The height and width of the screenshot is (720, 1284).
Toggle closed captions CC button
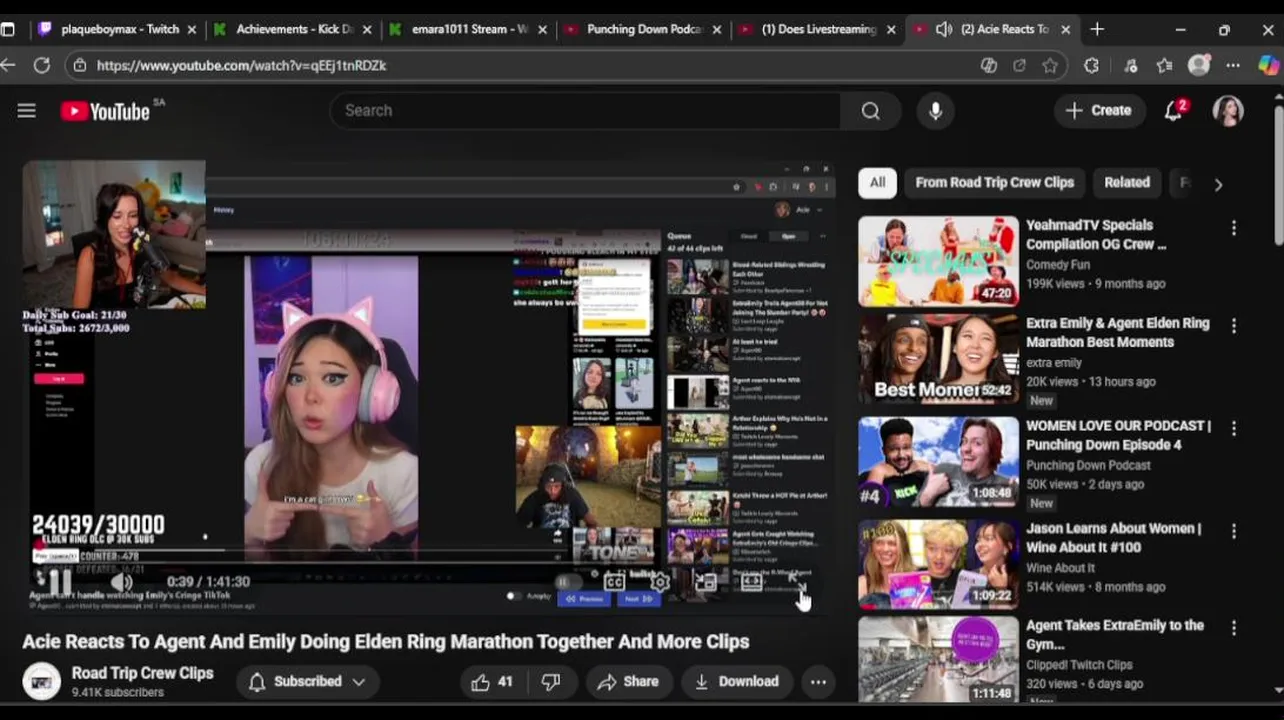coord(614,582)
